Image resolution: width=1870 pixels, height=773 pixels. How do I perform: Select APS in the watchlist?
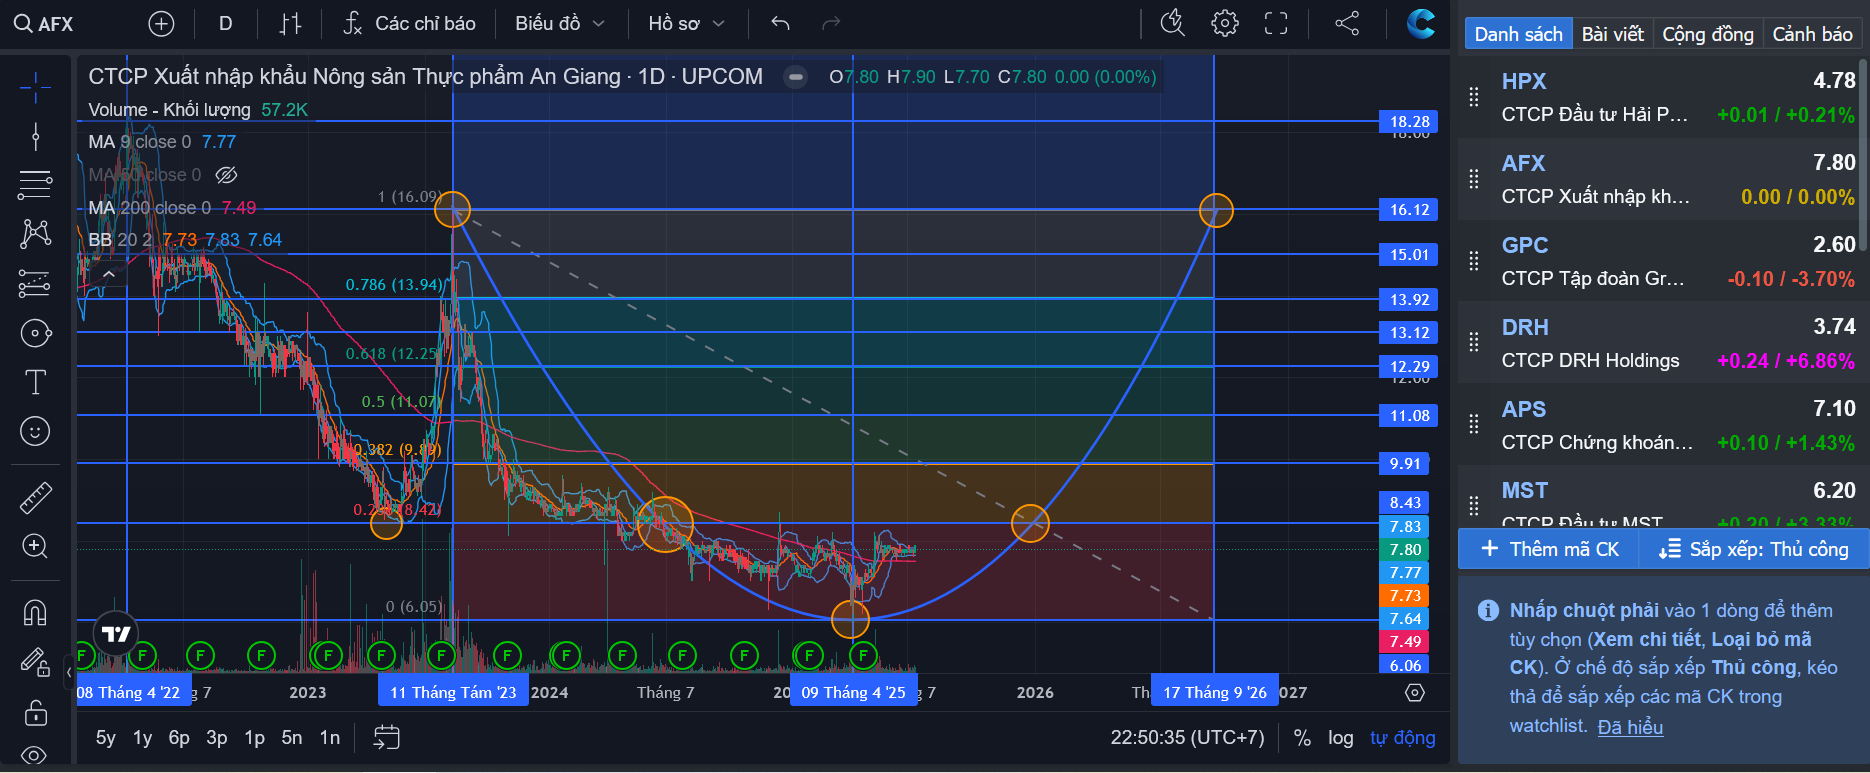coord(1658,425)
